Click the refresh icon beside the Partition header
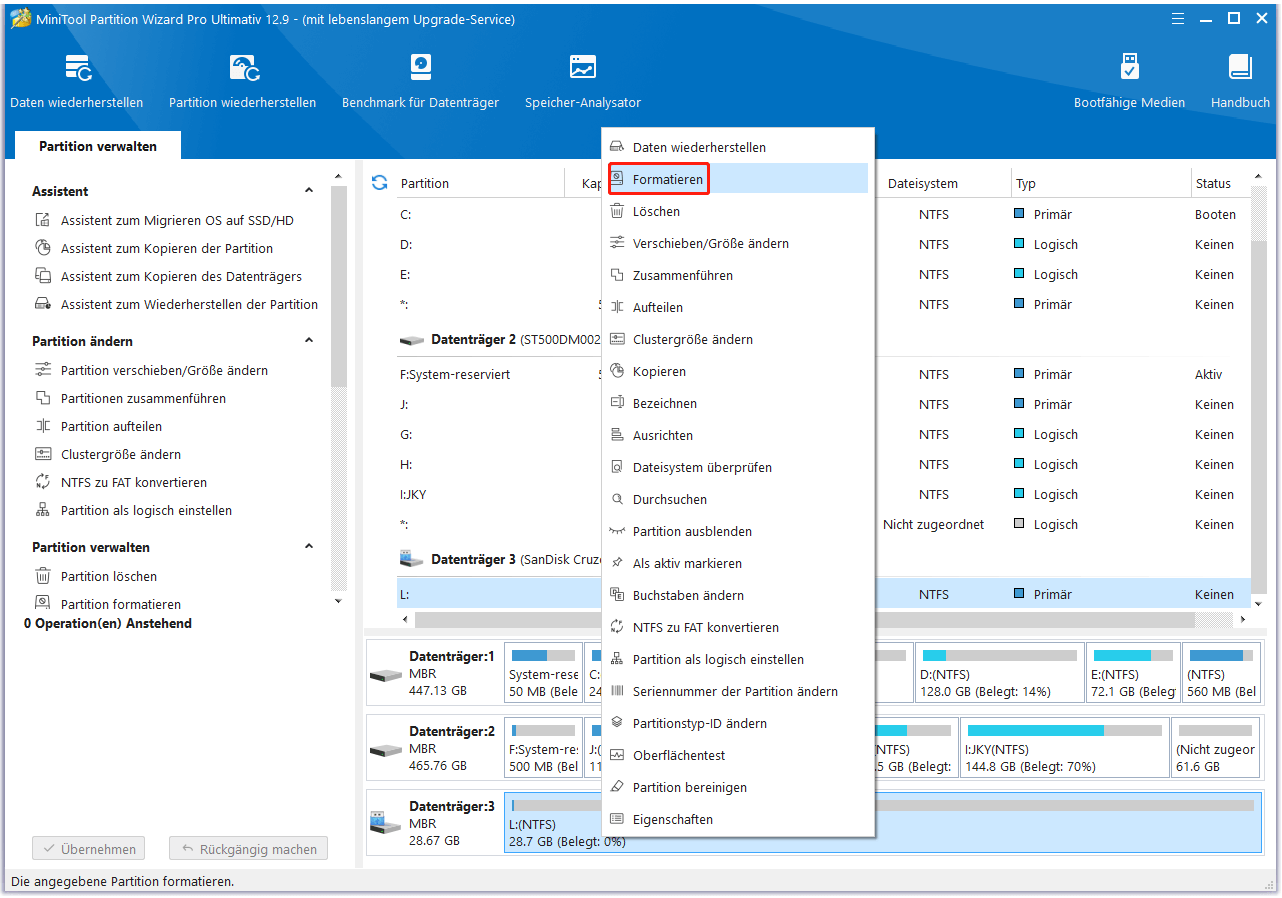The height and width of the screenshot is (898, 1282). [379, 183]
